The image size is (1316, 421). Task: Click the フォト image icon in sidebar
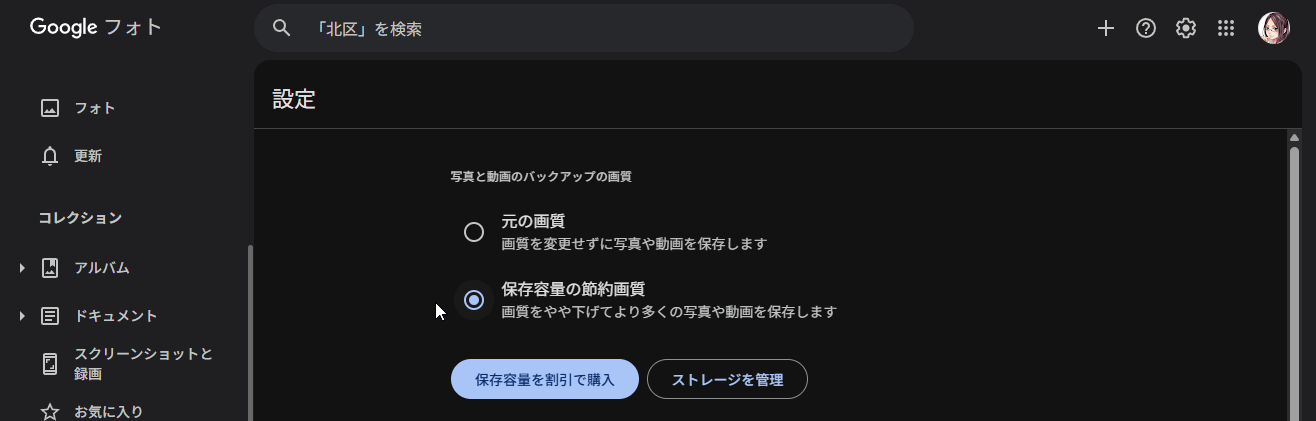click(x=50, y=108)
